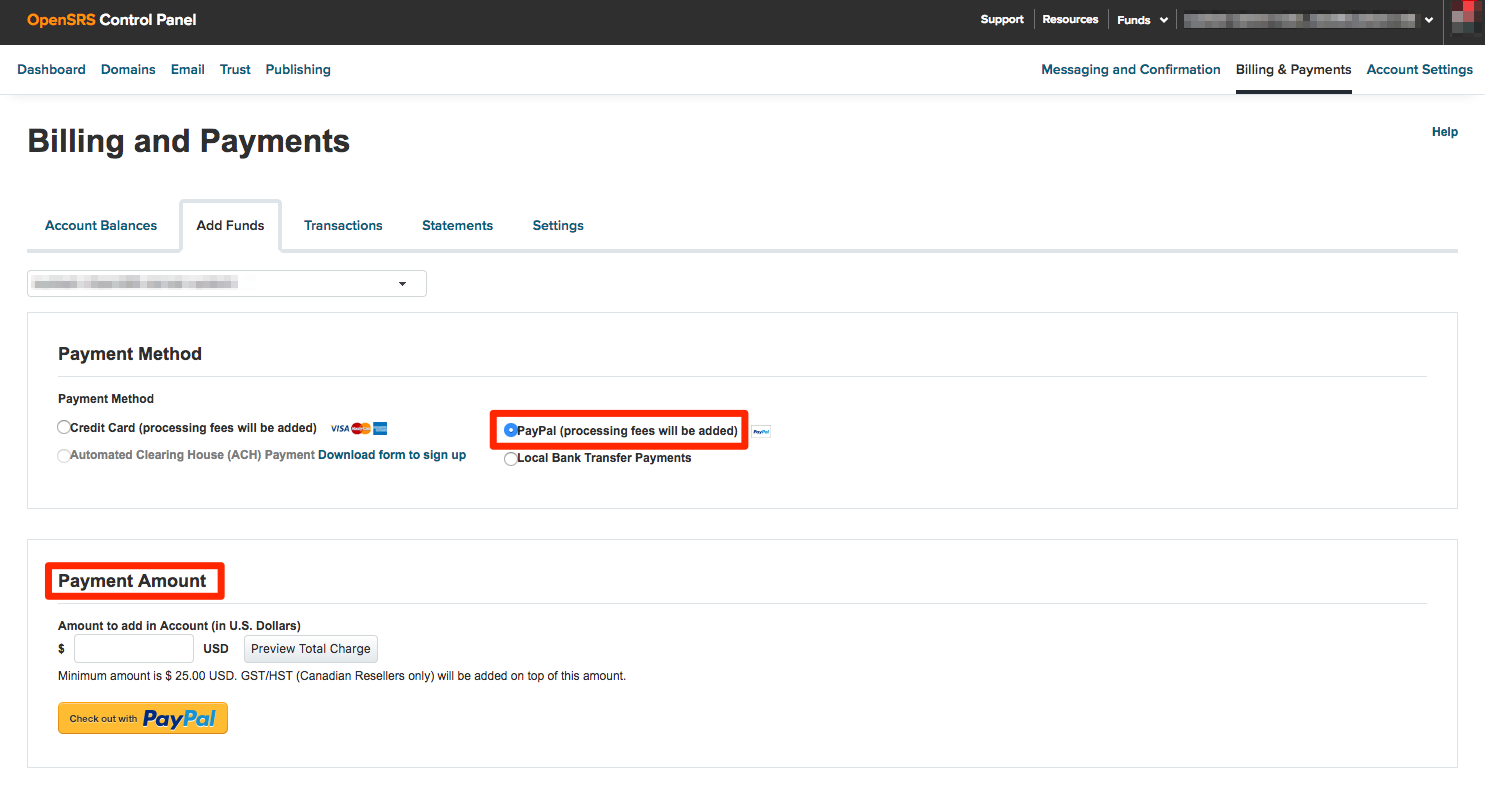The image size is (1485, 800).
Task: Click the Support link in header
Action: pyautogui.click(x=1002, y=20)
